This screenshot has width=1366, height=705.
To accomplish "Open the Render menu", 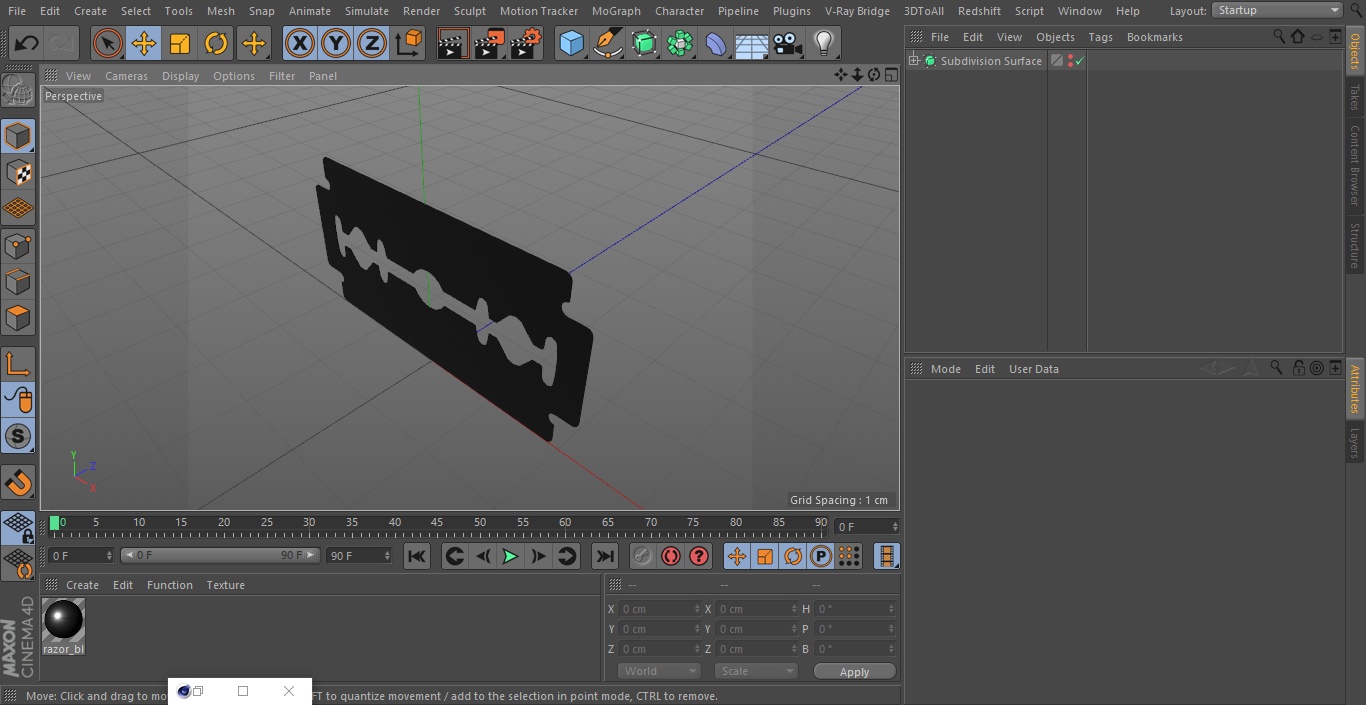I will click(x=421, y=11).
